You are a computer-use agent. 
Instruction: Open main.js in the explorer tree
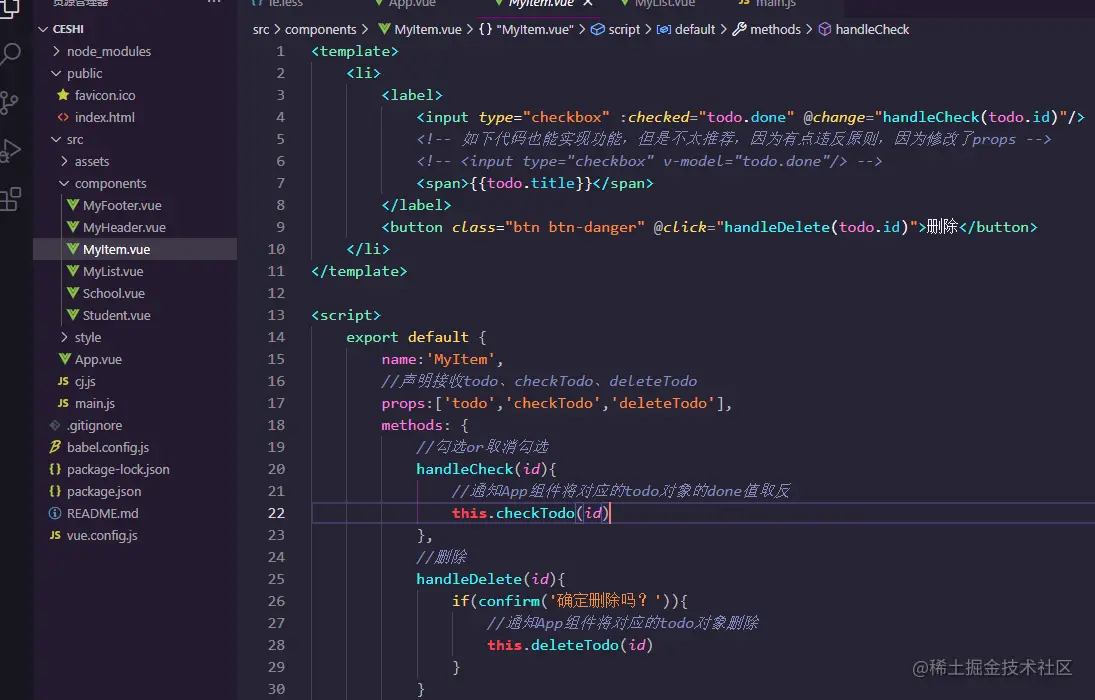click(x=95, y=404)
